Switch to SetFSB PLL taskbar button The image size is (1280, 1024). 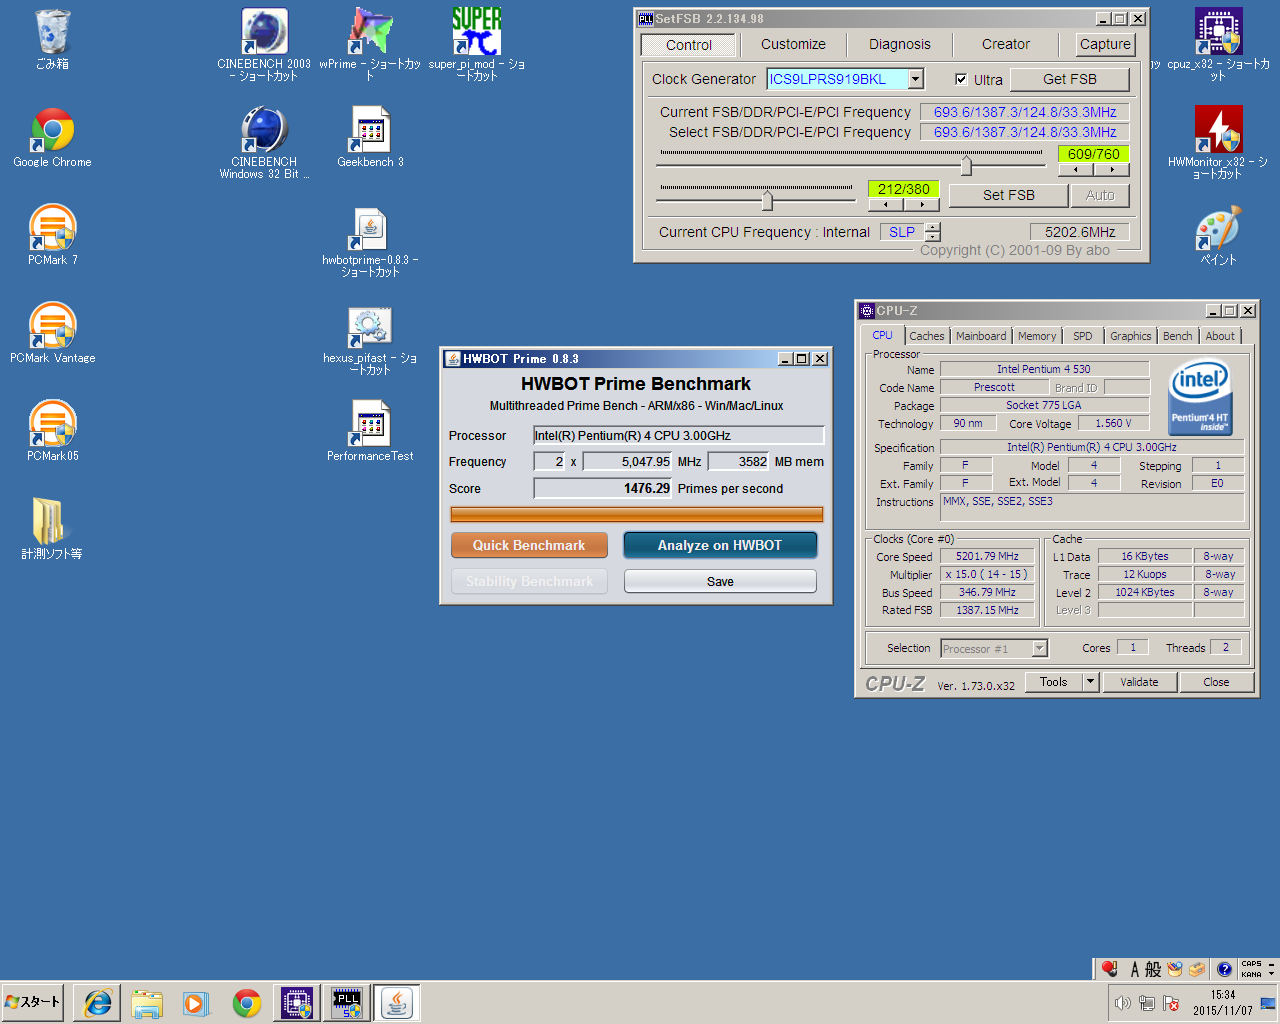pyautogui.click(x=347, y=1002)
